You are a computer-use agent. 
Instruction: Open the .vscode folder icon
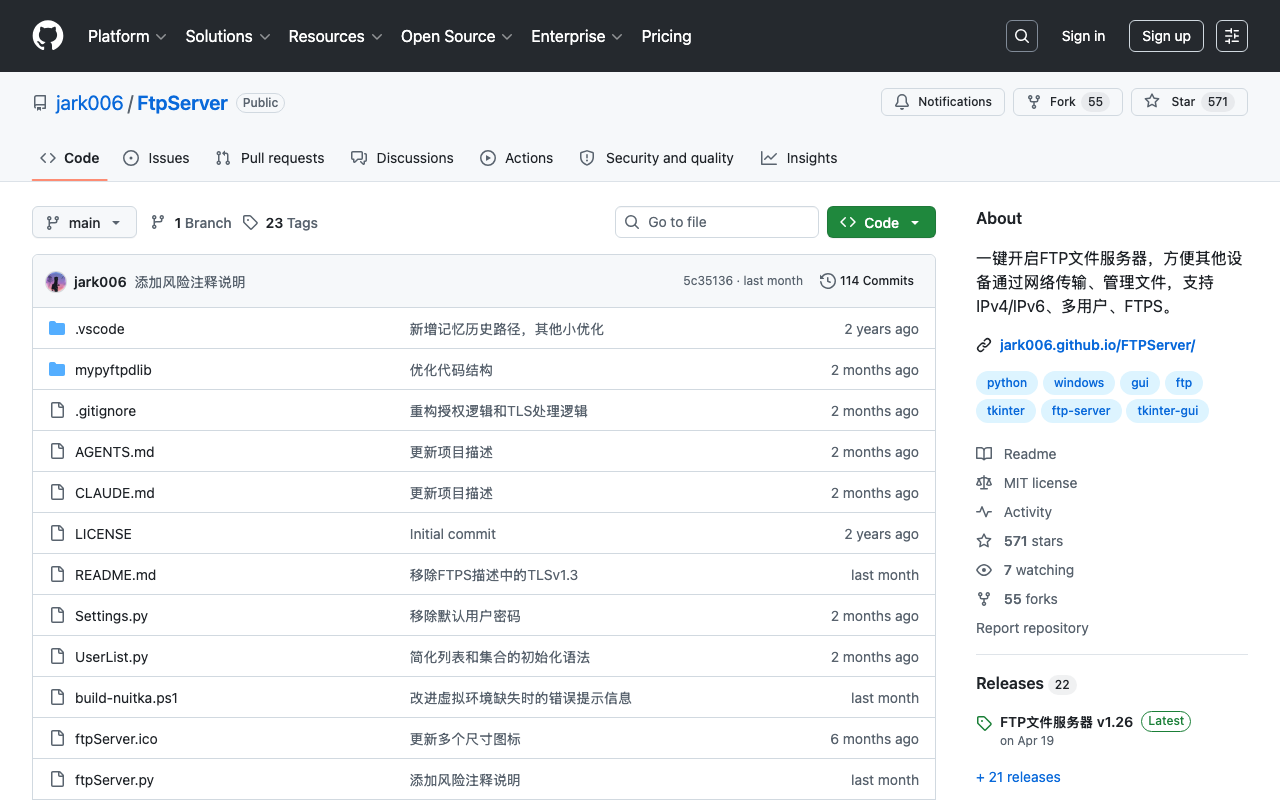tap(57, 329)
